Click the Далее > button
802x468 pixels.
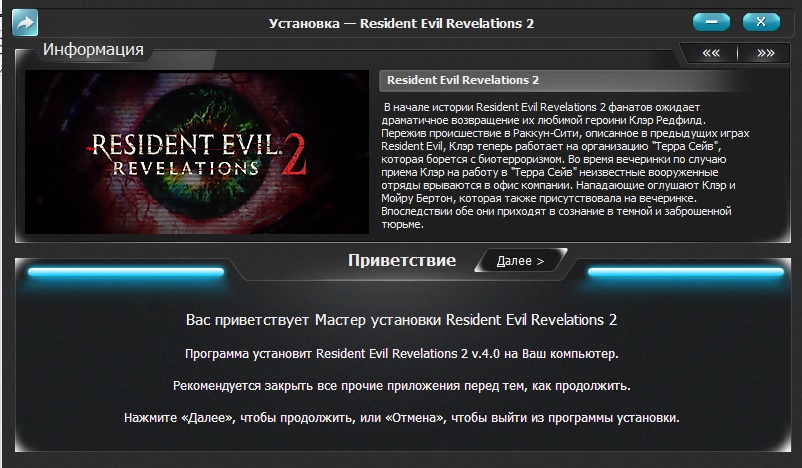[x=521, y=261]
